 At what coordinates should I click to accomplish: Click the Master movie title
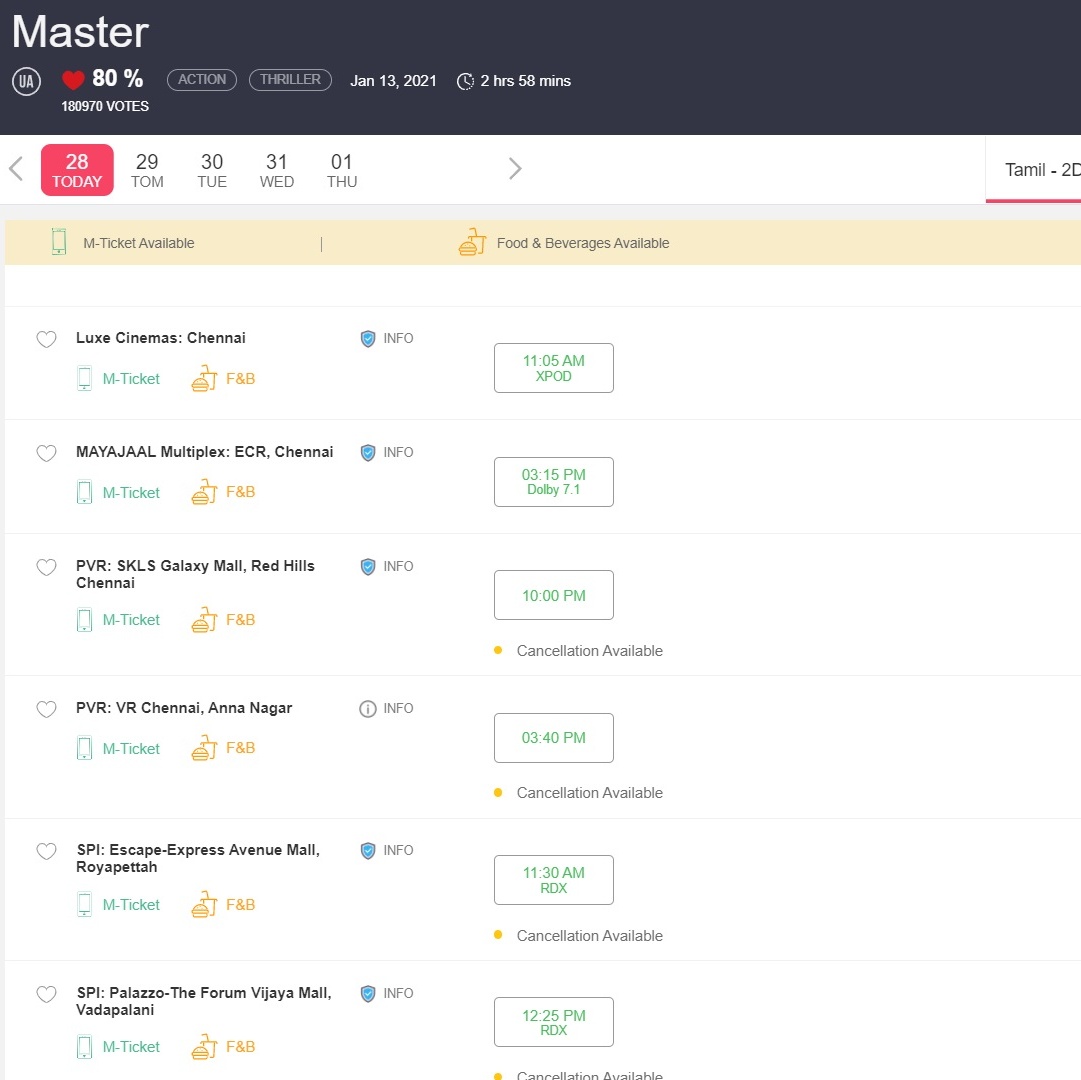pyautogui.click(x=80, y=32)
